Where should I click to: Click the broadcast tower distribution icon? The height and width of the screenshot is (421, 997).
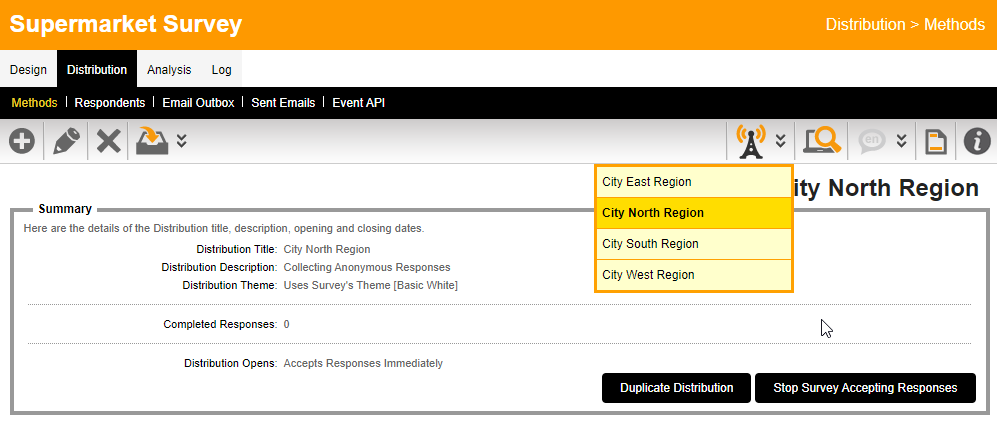pos(750,141)
